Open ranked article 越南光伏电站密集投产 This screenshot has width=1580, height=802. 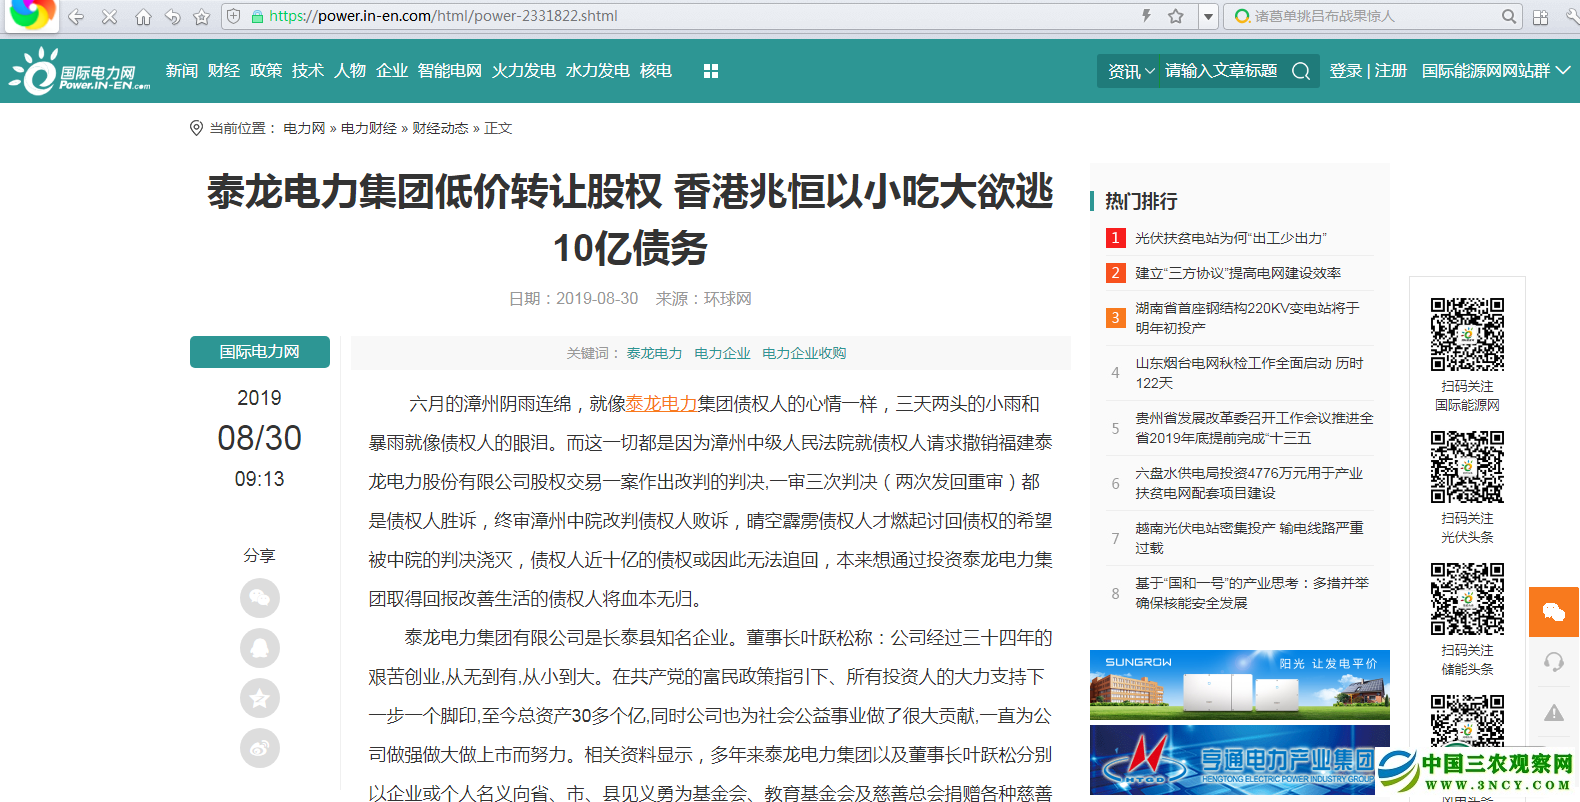[x=1249, y=538]
